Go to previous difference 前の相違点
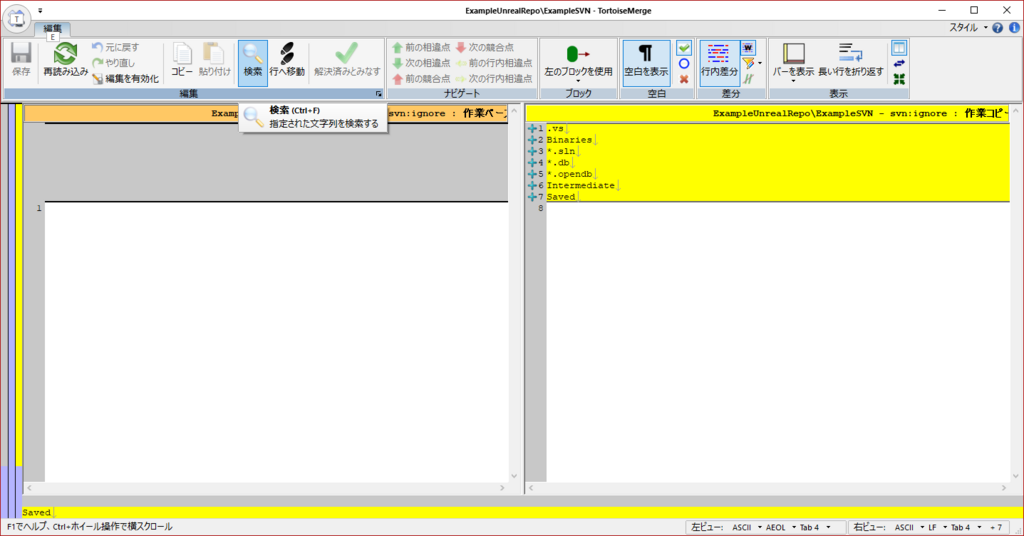1024x536 pixels. 421,47
